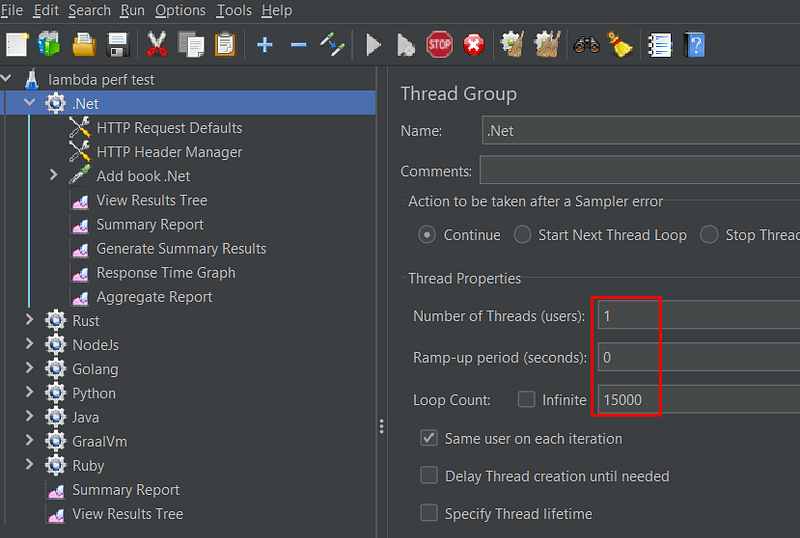
Task: Save the test plan with floppy icon
Action: pos(118,45)
